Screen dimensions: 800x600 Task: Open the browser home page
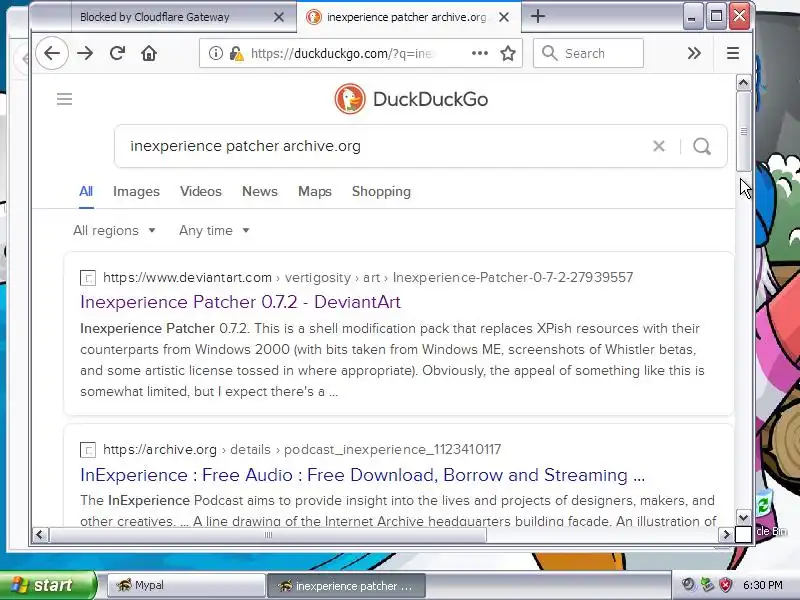point(149,53)
